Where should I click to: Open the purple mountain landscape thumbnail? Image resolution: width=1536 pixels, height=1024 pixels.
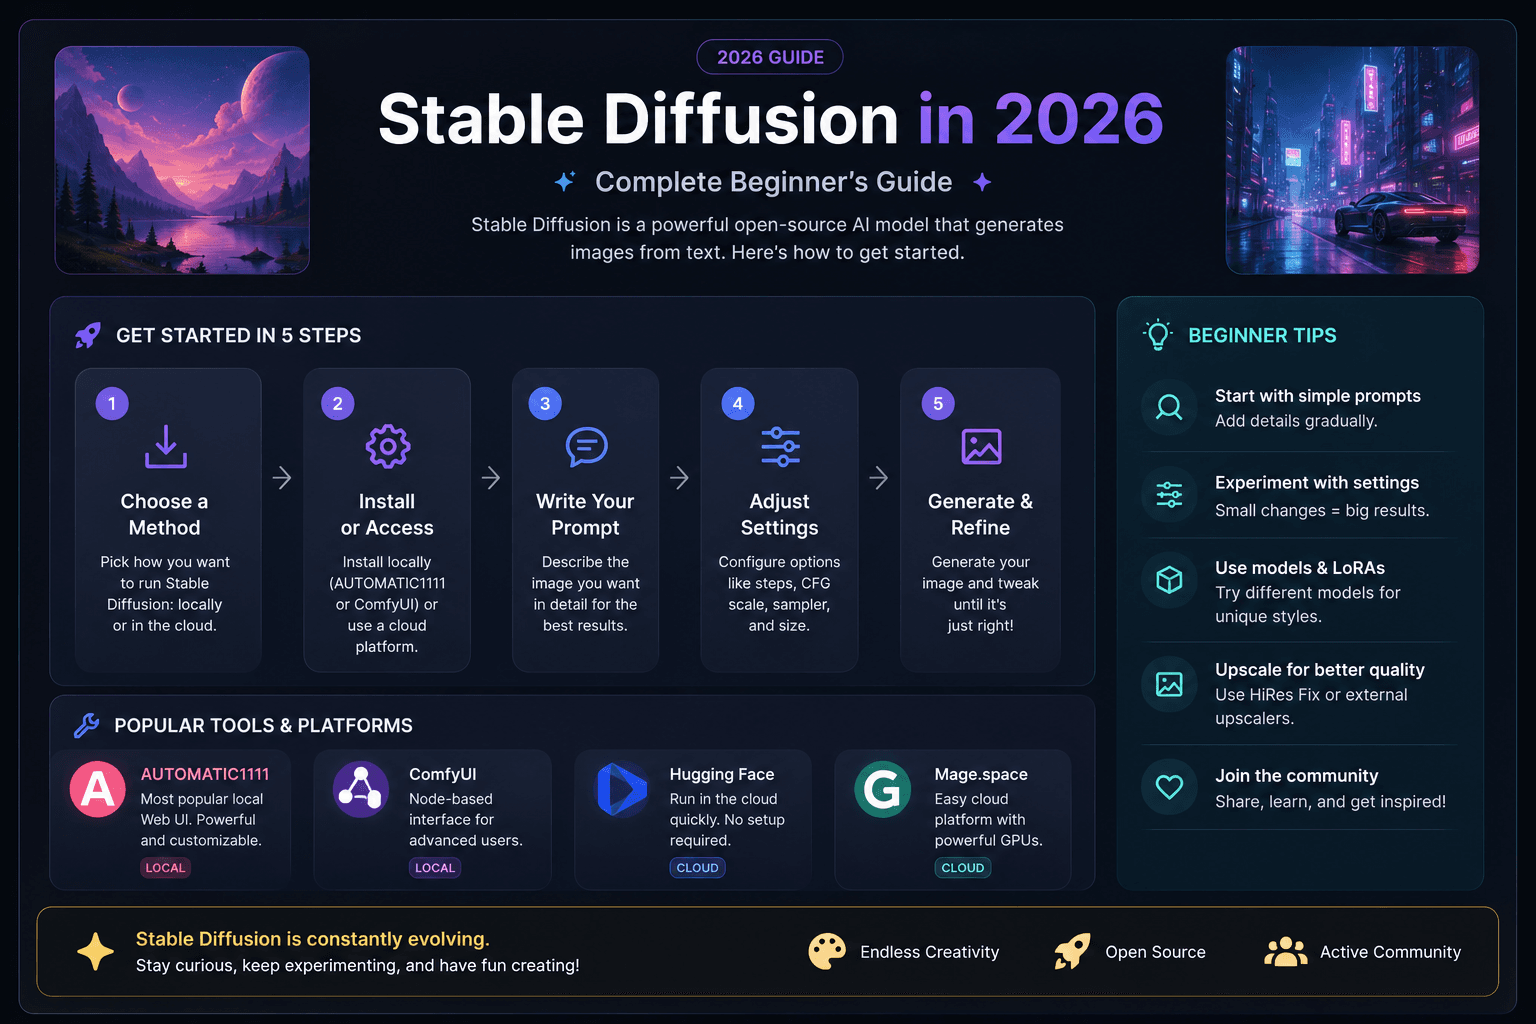[182, 160]
